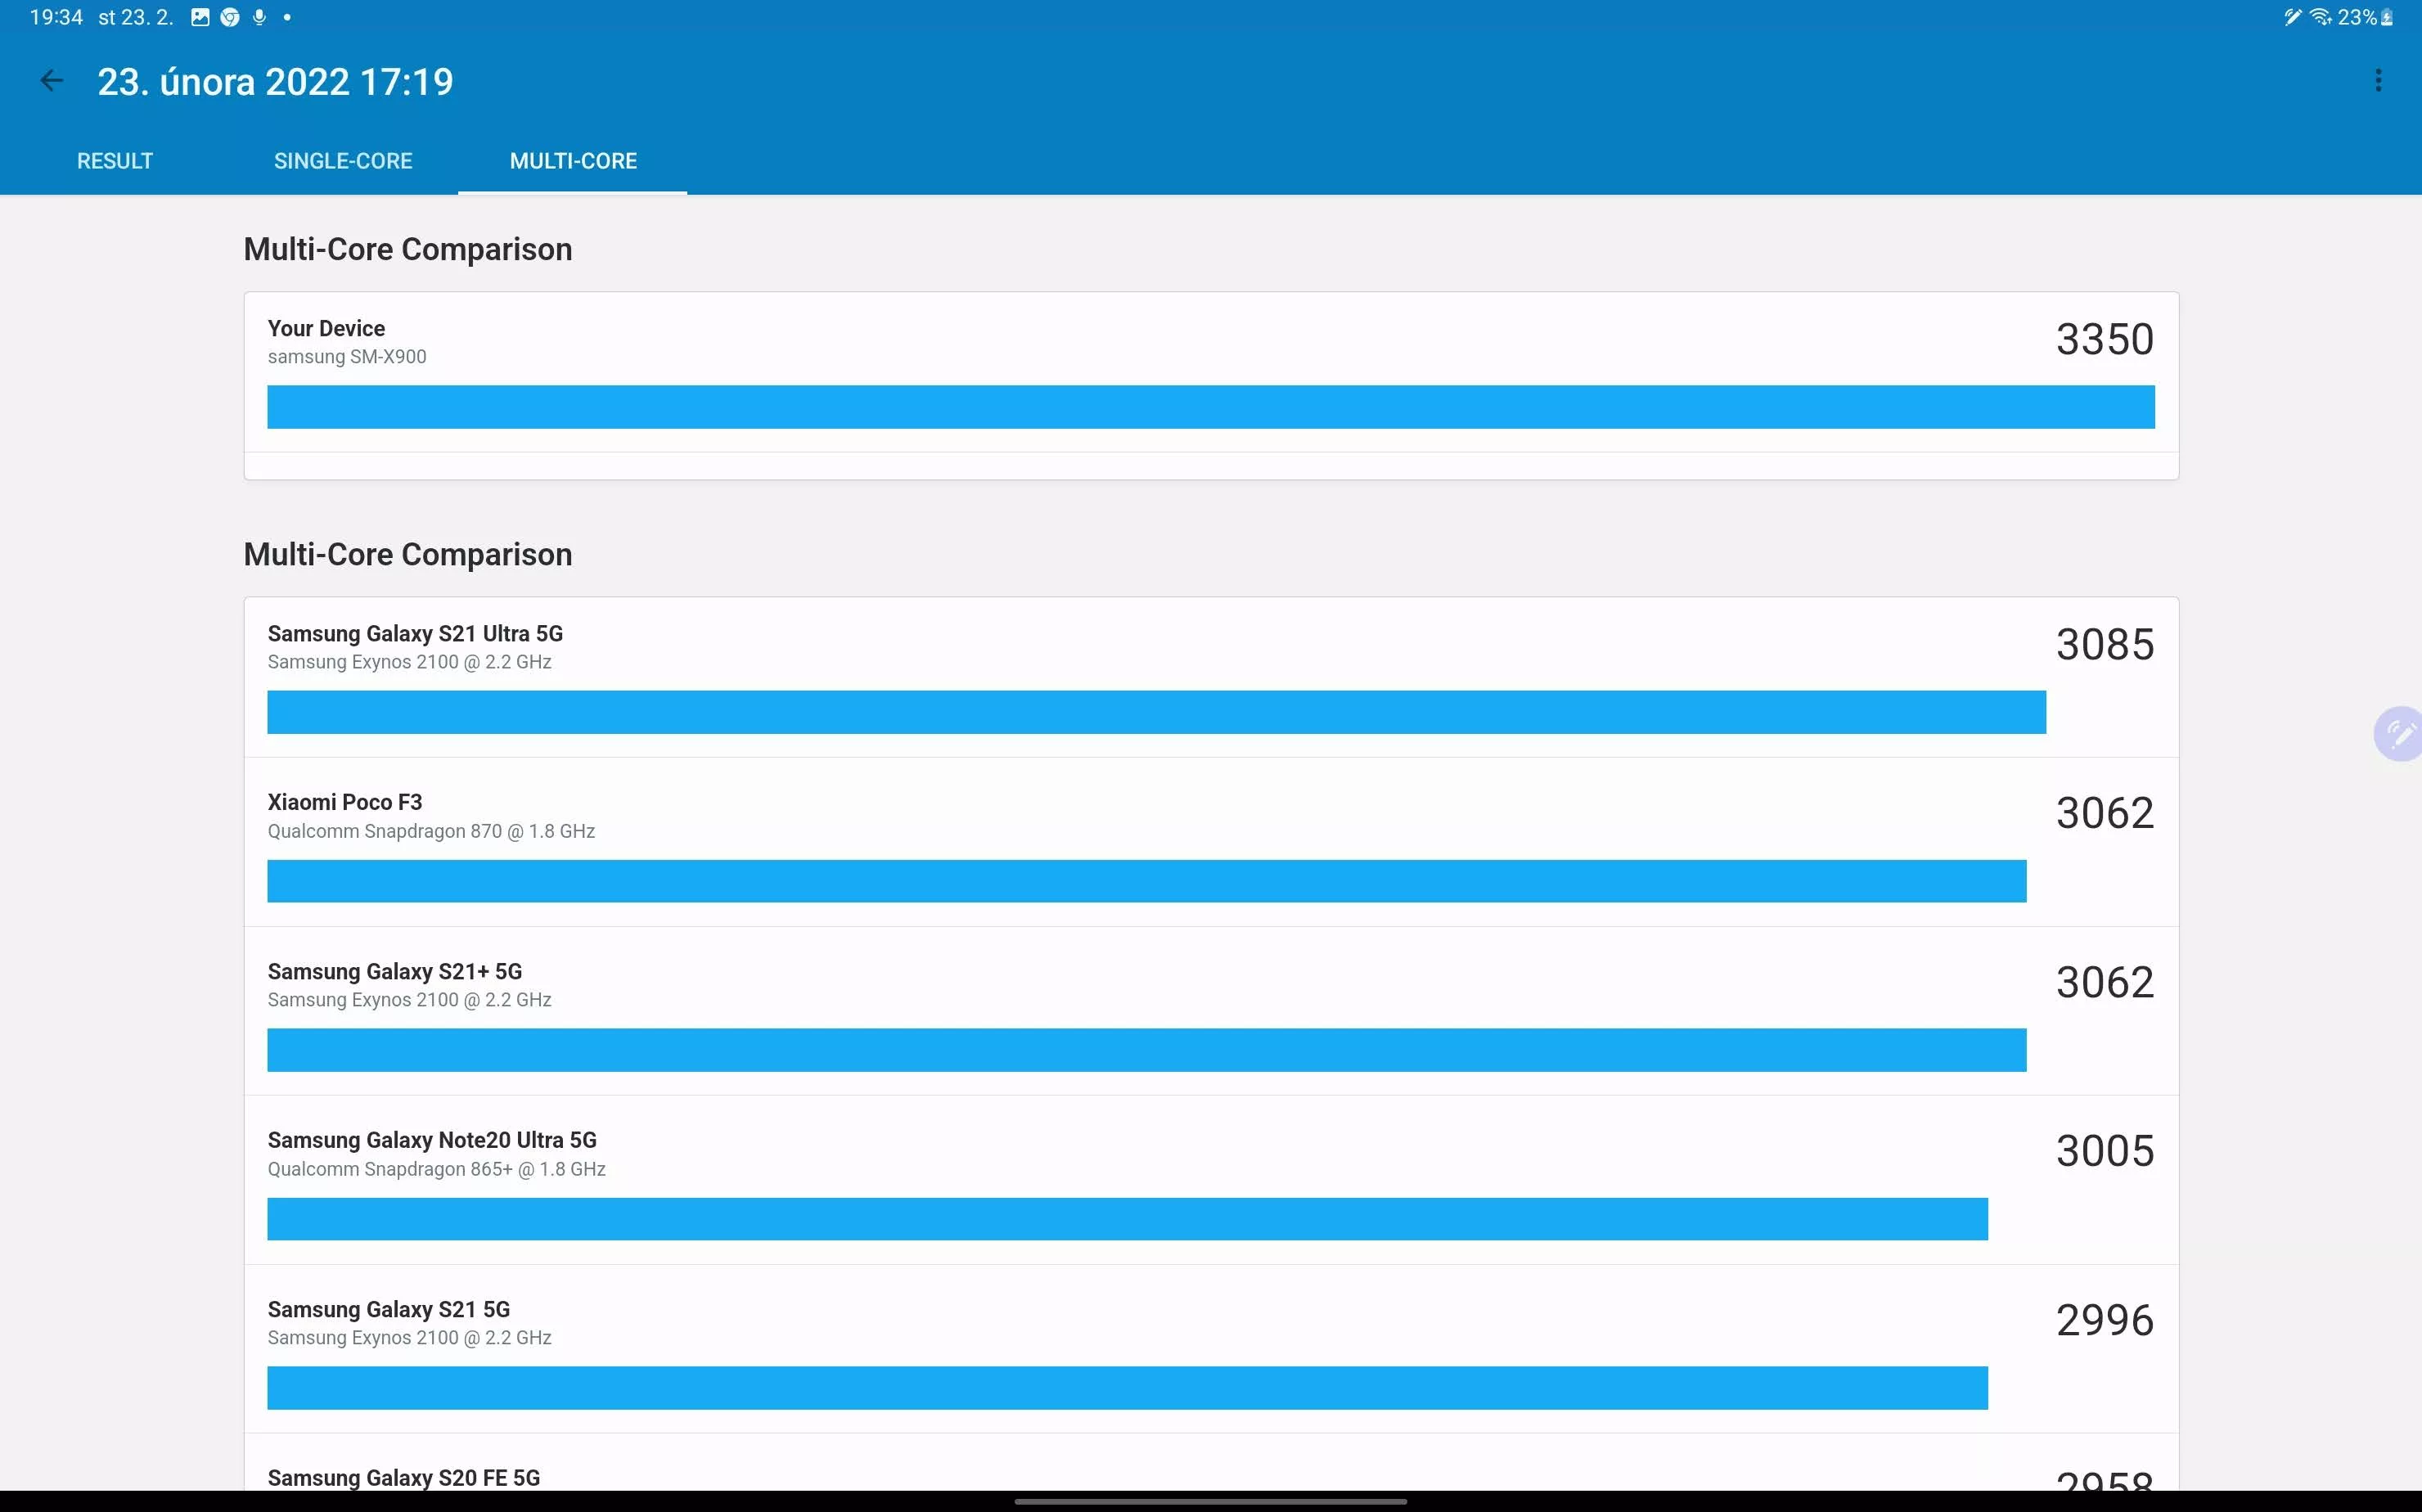Tap the 2996 score value
This screenshot has height=1512, width=2422.
click(x=2105, y=1320)
